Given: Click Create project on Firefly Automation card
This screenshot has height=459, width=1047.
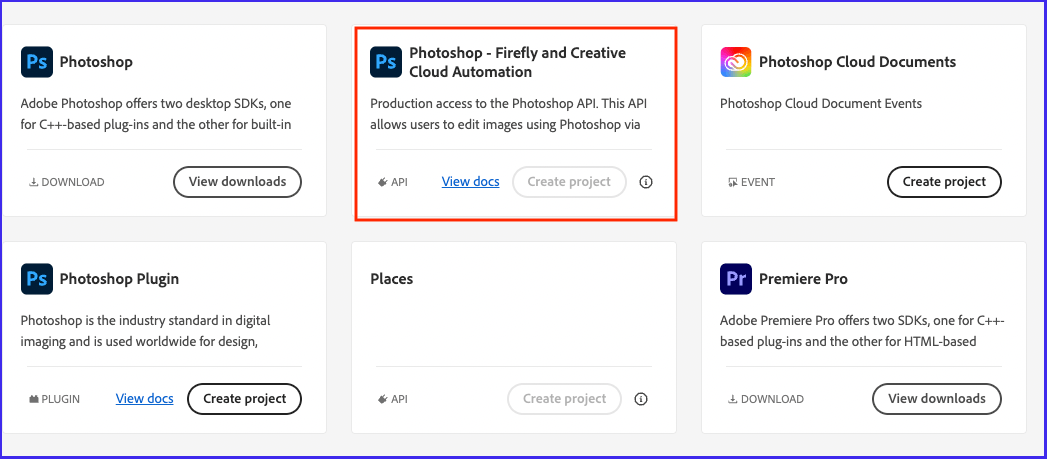Looking at the screenshot, I should [569, 182].
